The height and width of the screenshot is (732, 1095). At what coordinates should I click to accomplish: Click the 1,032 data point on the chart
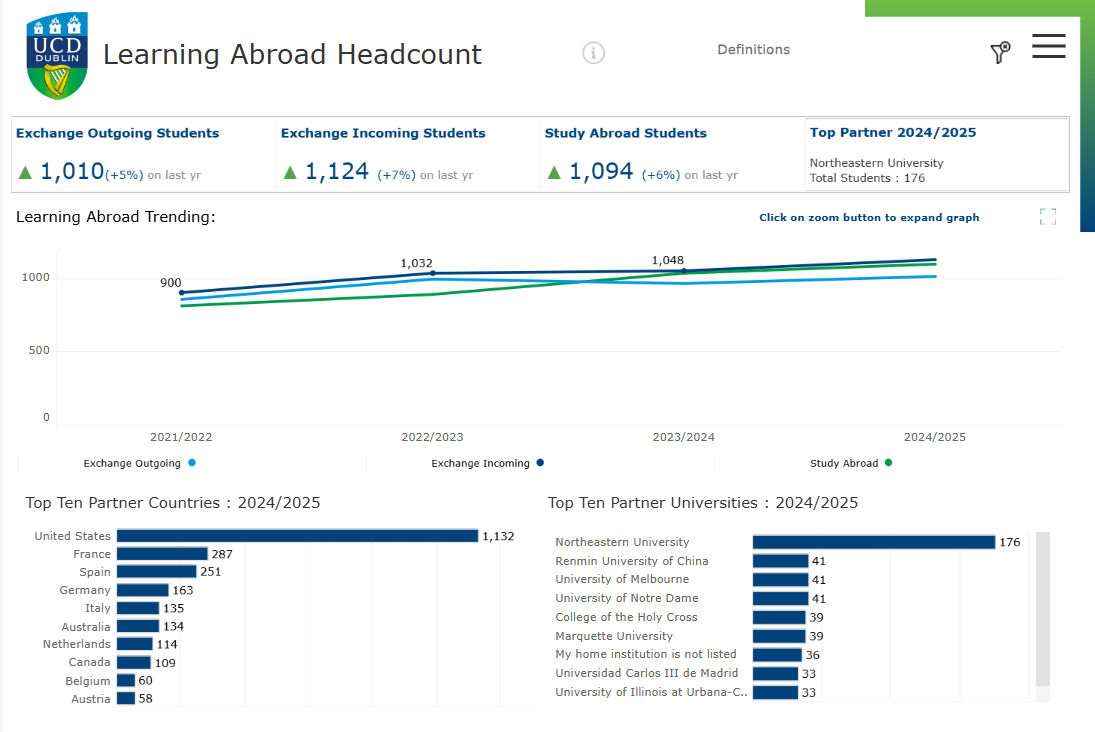click(x=432, y=273)
